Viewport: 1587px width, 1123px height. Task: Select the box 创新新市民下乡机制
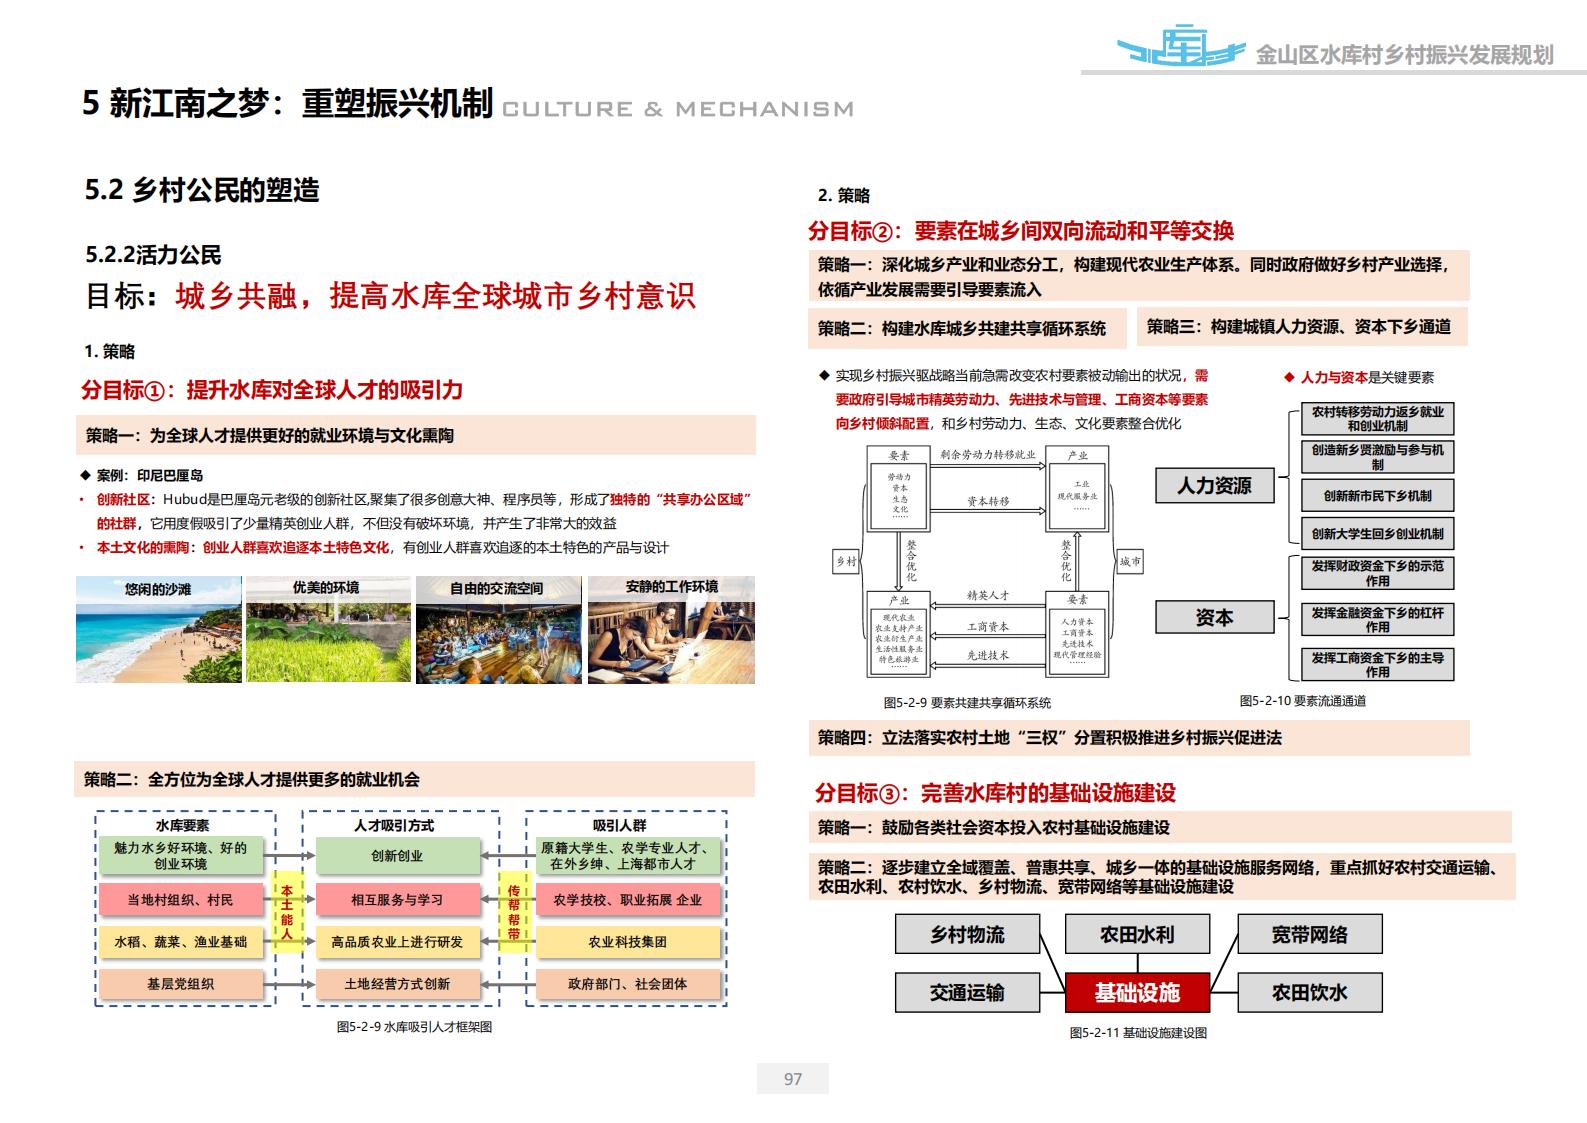click(1378, 496)
